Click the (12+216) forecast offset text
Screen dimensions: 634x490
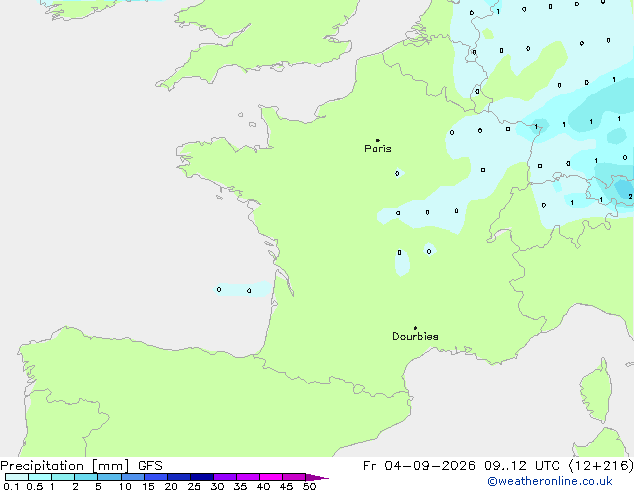[x=601, y=466]
